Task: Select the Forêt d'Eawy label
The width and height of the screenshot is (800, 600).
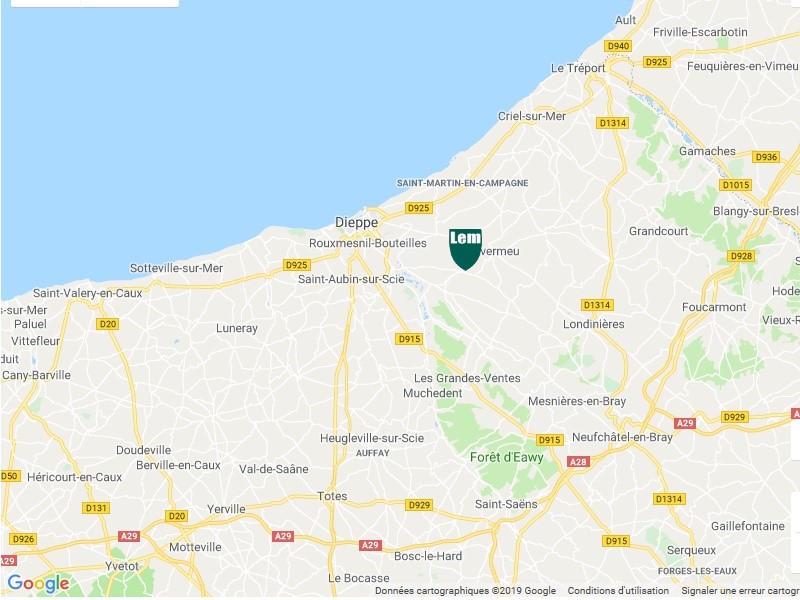Action: [x=506, y=457]
